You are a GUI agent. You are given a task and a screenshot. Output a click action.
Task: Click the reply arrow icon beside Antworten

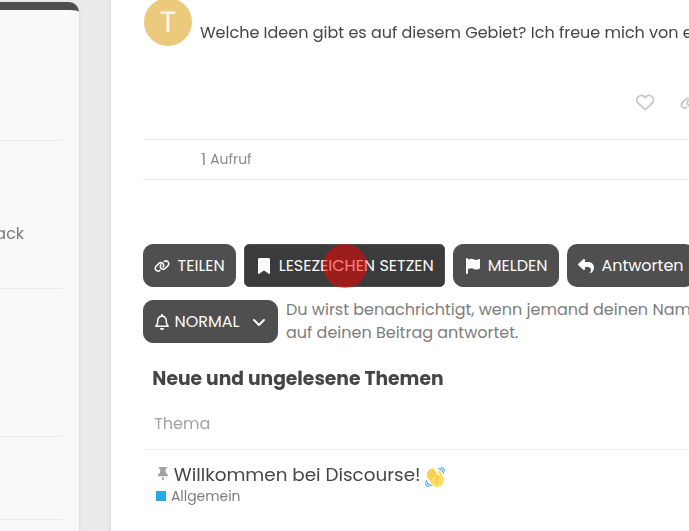(x=586, y=266)
